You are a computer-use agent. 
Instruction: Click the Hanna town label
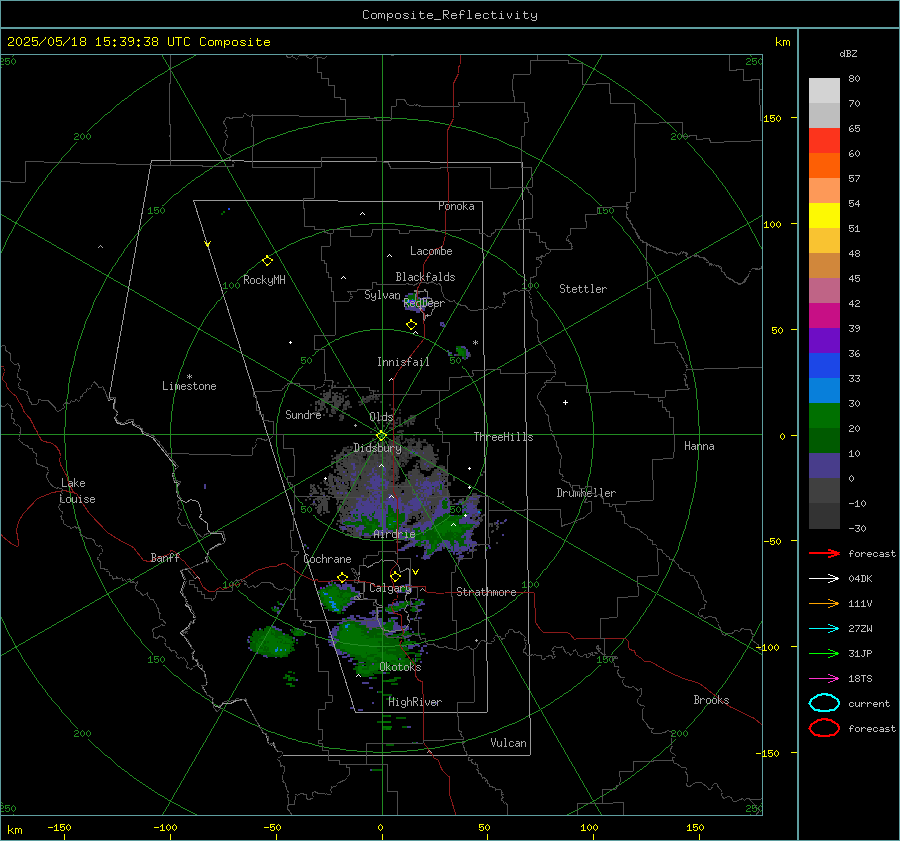tap(699, 446)
